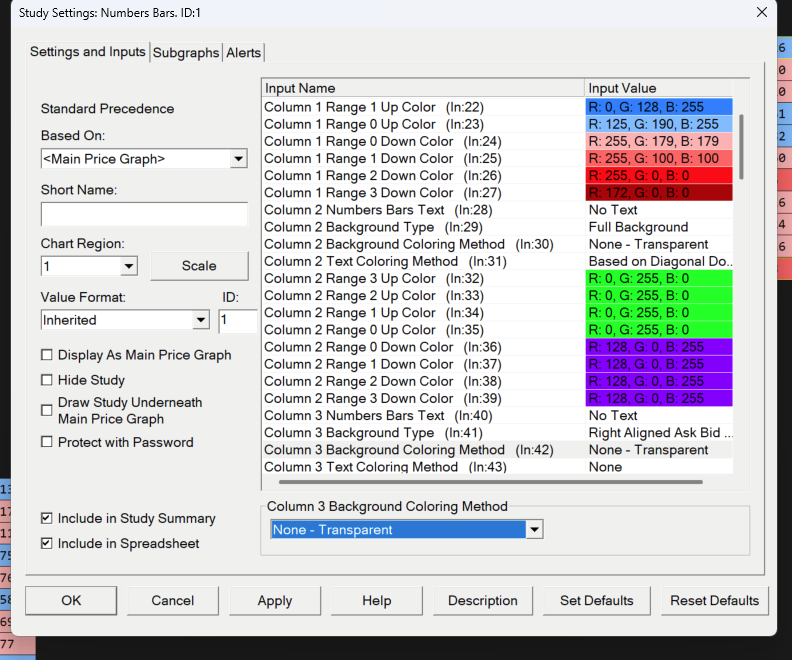This screenshot has height=660, width=792.
Task: Open Column 3 Background Coloring Method dropdown
Action: (535, 530)
